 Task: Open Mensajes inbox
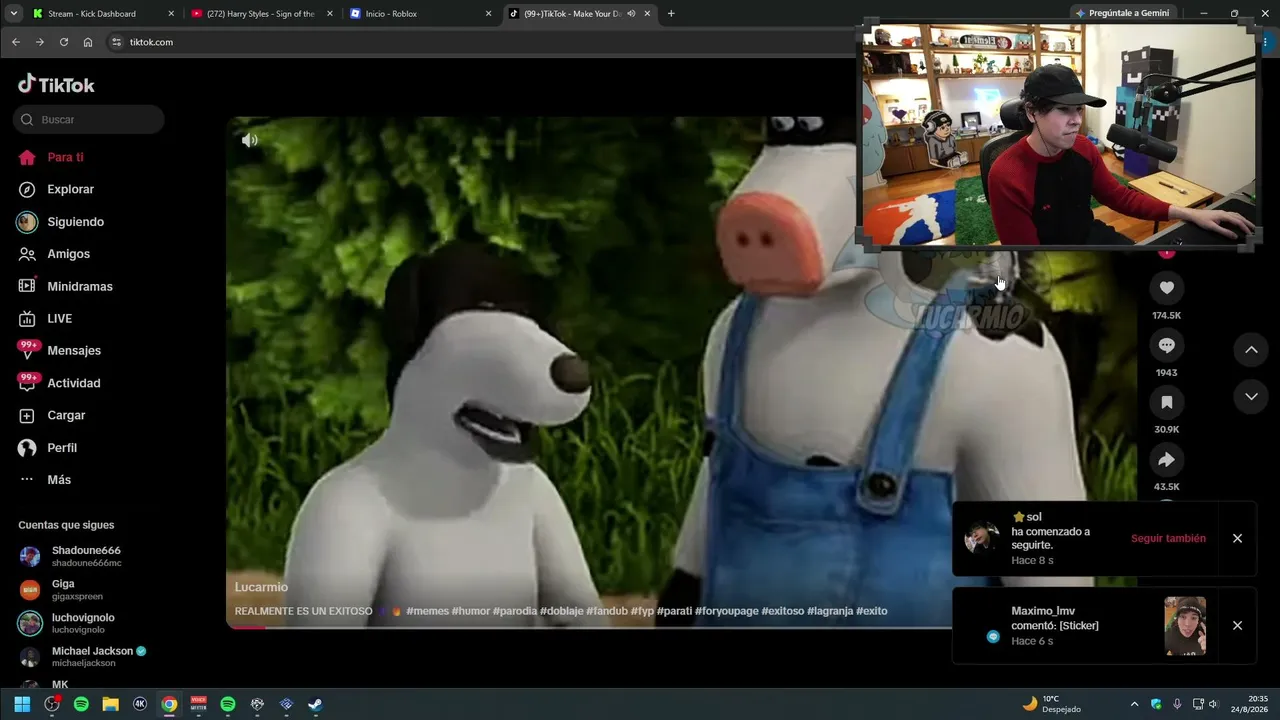pos(73,351)
